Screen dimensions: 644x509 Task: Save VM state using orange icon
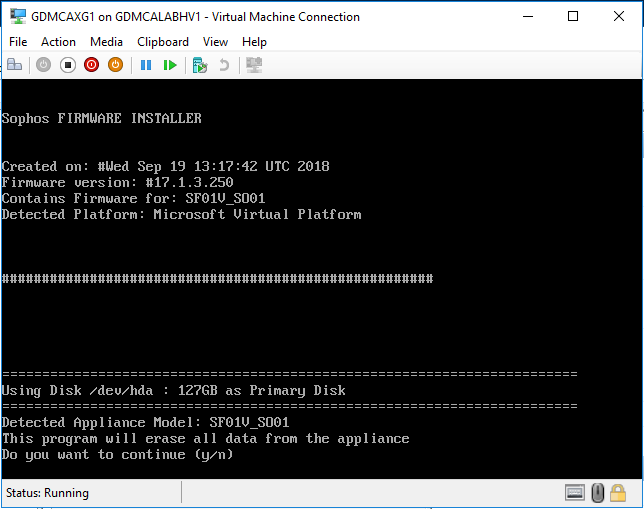click(115, 65)
